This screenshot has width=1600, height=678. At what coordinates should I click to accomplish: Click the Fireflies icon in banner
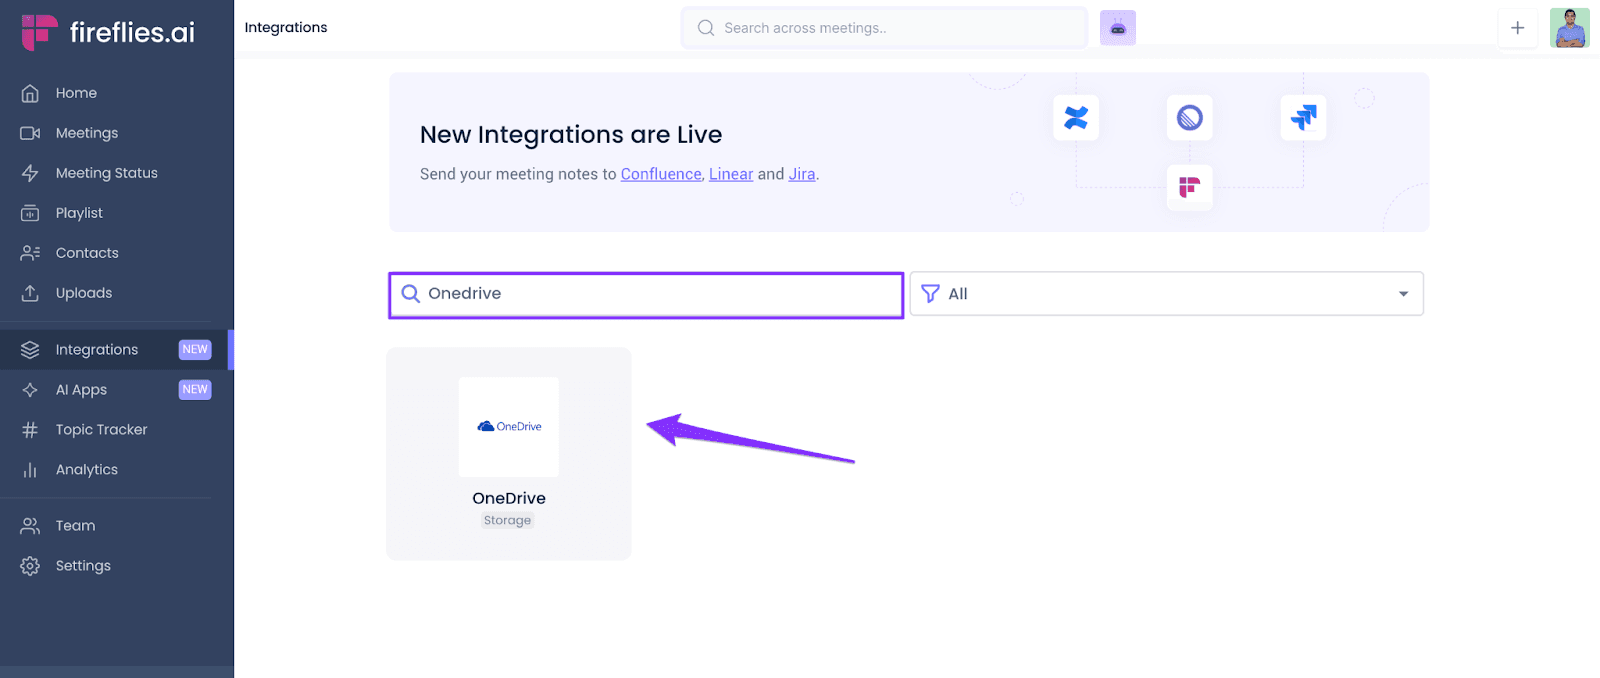(1190, 187)
